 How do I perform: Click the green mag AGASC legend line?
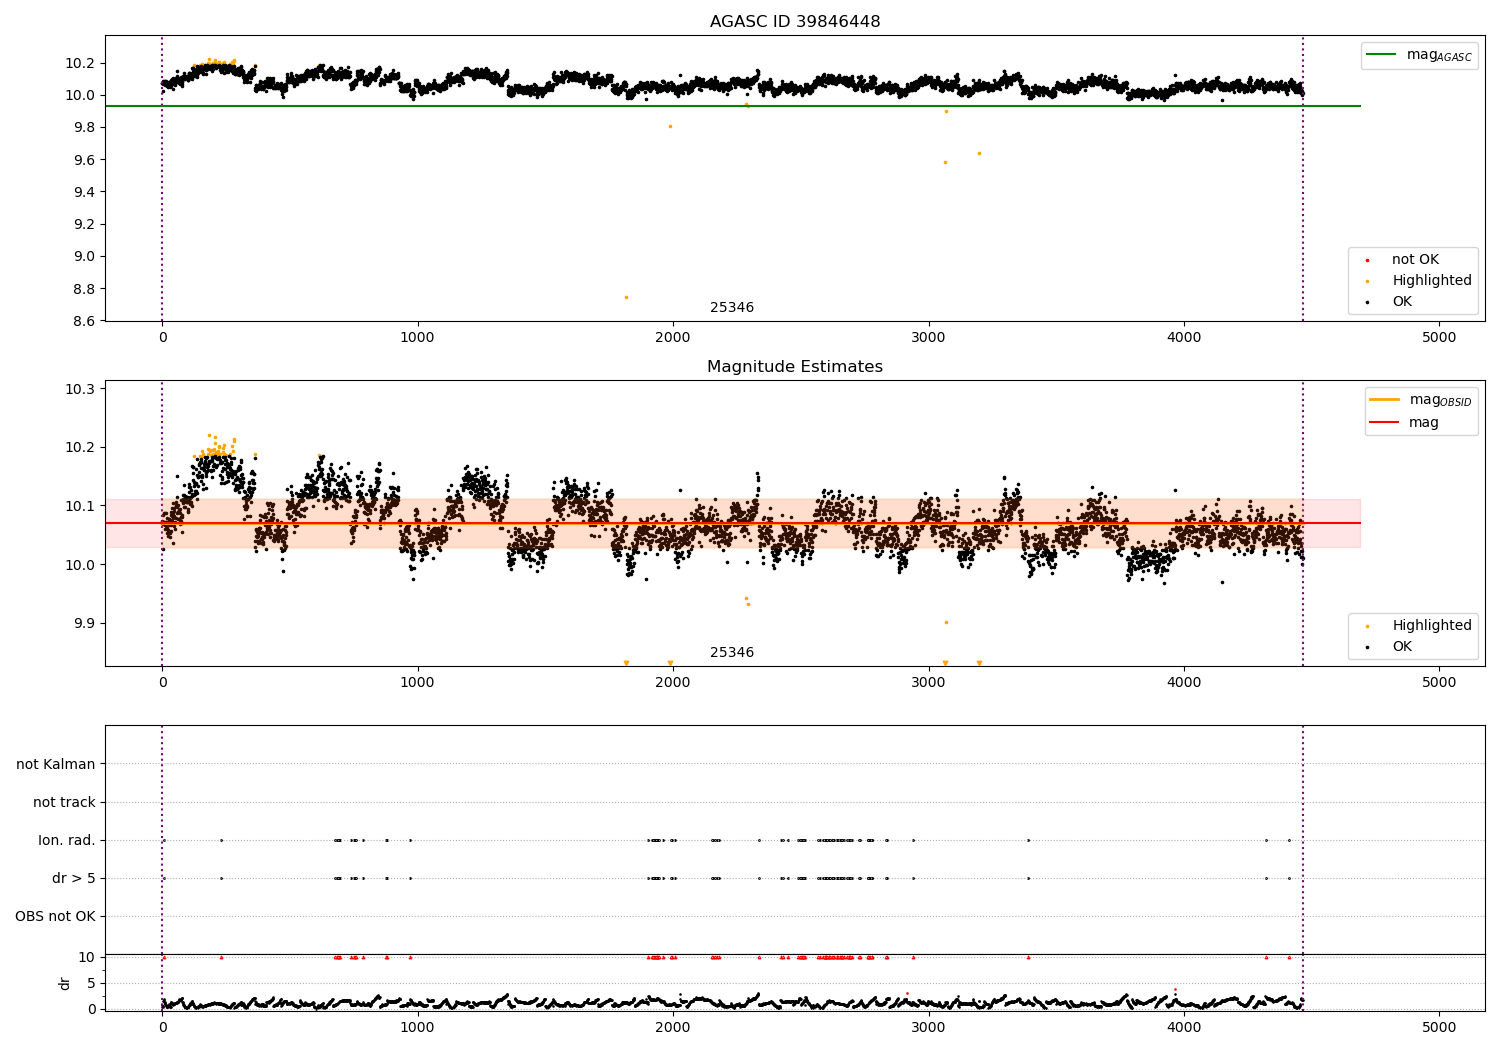[1382, 55]
